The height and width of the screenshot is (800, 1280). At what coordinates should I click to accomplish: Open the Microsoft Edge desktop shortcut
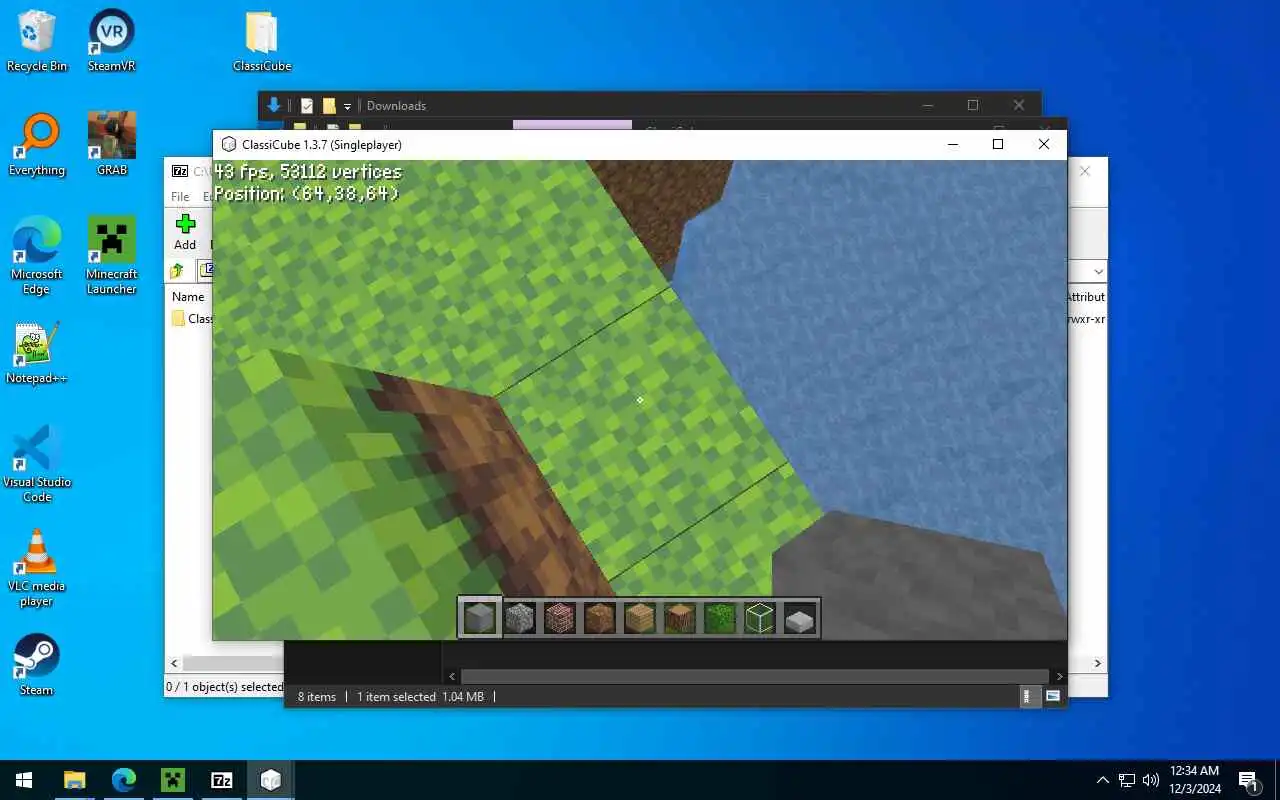click(x=37, y=255)
